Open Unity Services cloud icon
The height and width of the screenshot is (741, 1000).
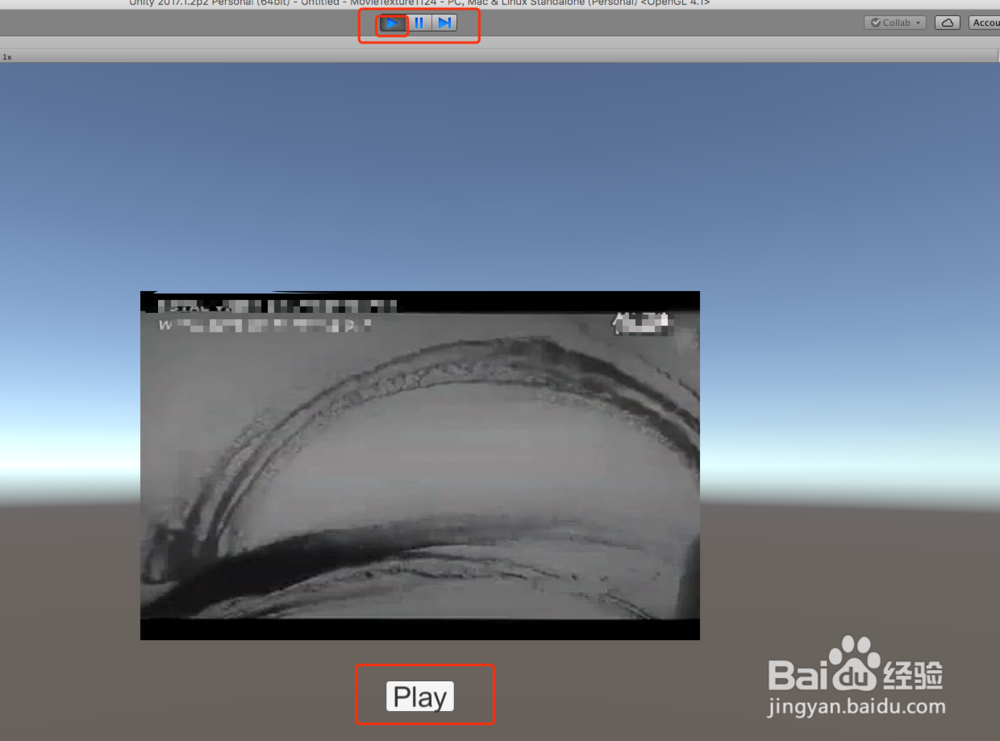click(x=947, y=23)
